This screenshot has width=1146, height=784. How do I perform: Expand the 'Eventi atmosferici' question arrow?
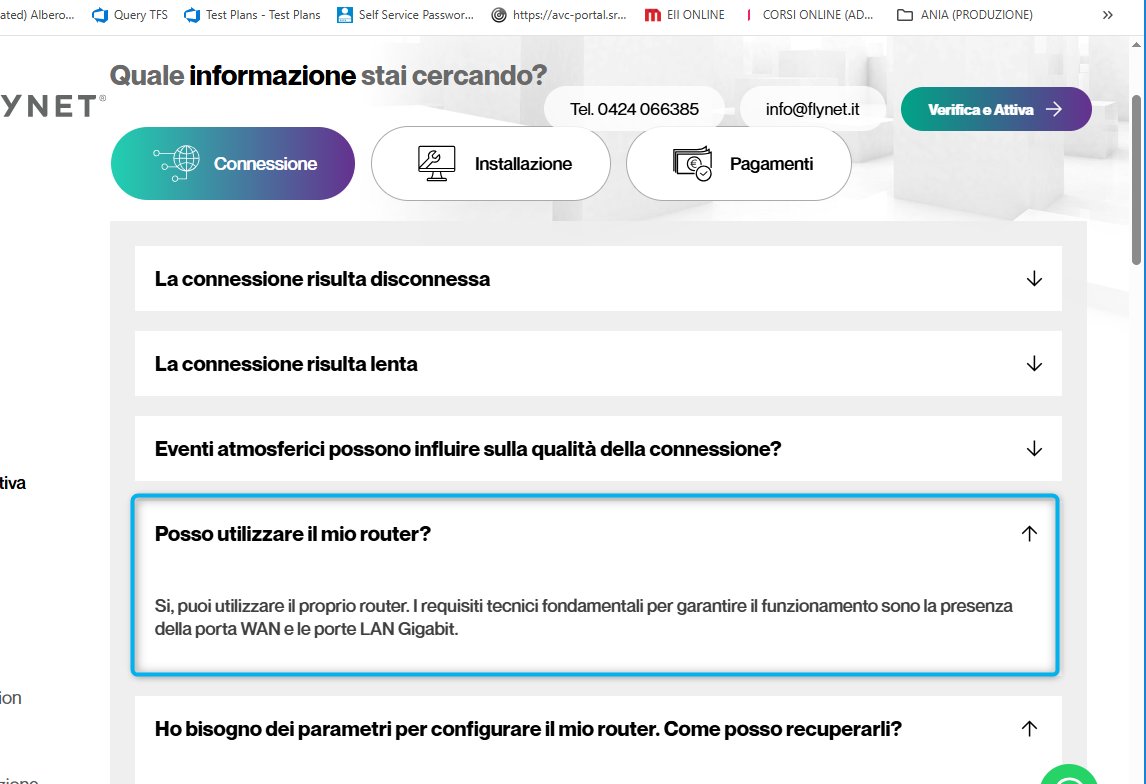tap(1033, 449)
